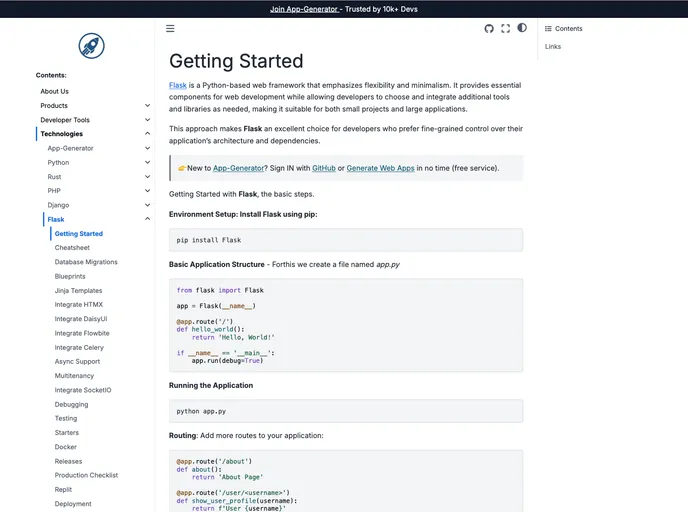The width and height of the screenshot is (688, 512).
Task: Open the Docker page
Action: coord(65,447)
